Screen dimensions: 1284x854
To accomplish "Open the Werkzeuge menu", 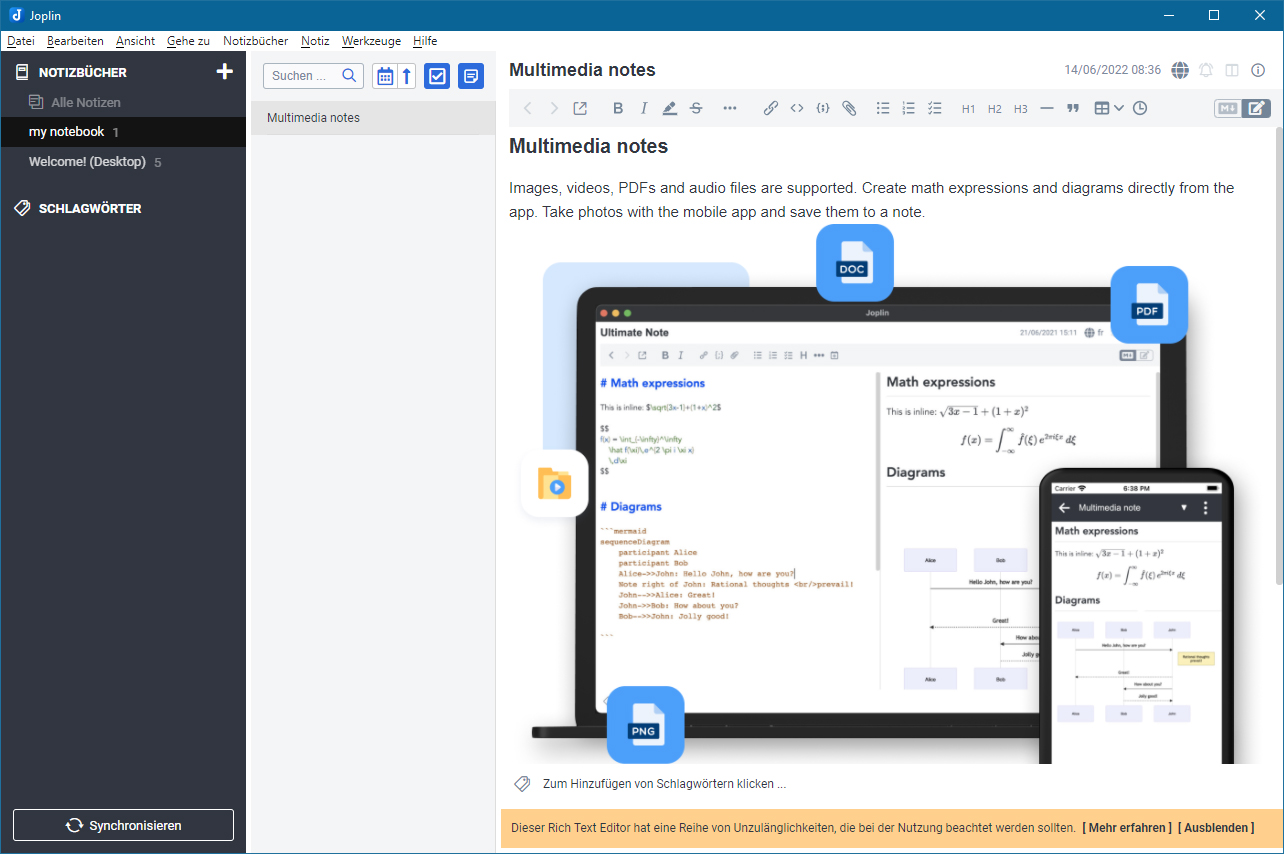I will pyautogui.click(x=371, y=41).
